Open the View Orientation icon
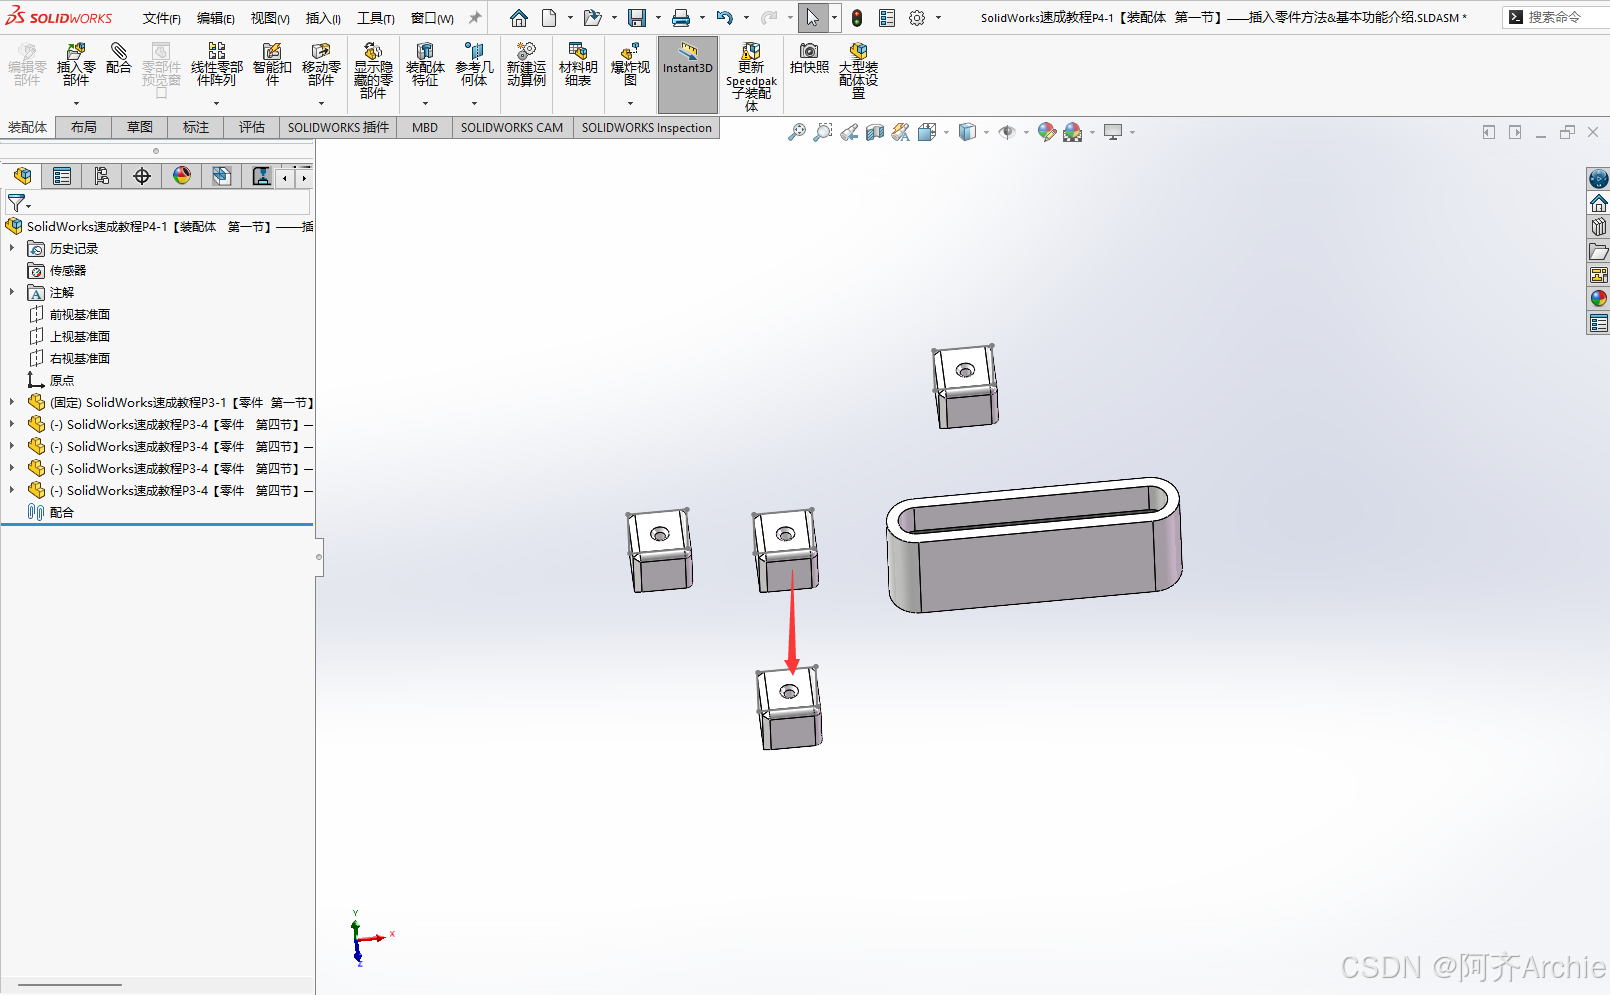 (927, 132)
